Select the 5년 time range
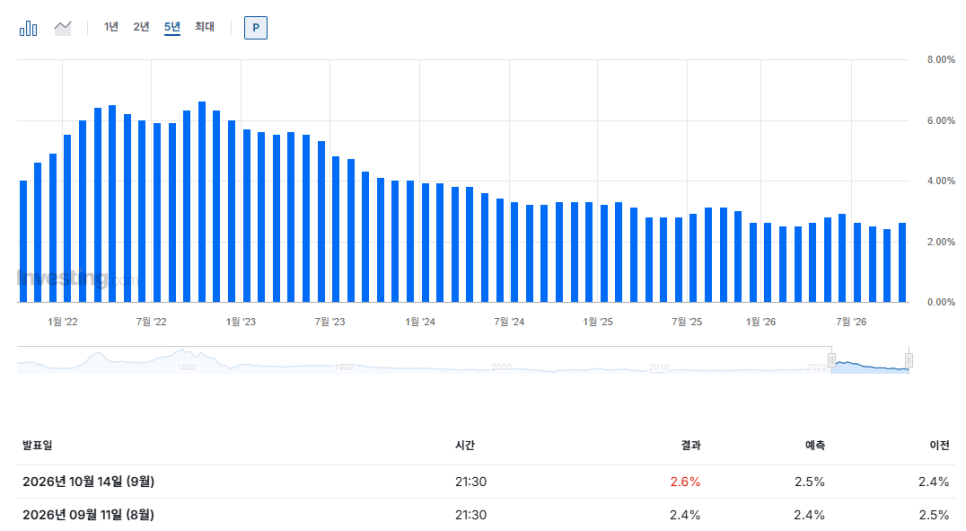This screenshot has width=966, height=531. (x=172, y=26)
